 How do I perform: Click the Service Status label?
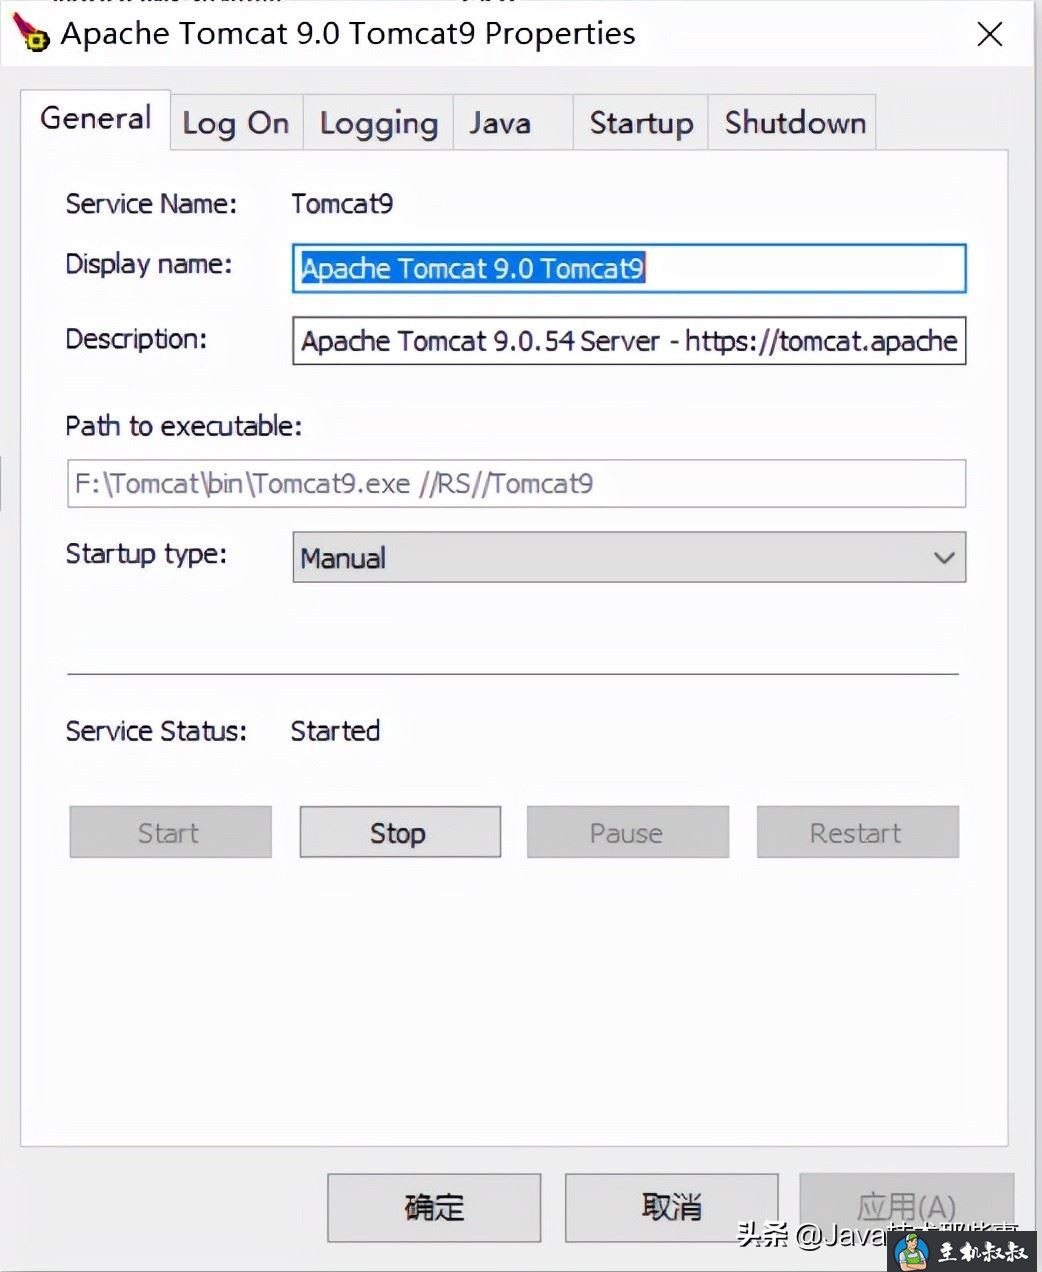(x=156, y=731)
